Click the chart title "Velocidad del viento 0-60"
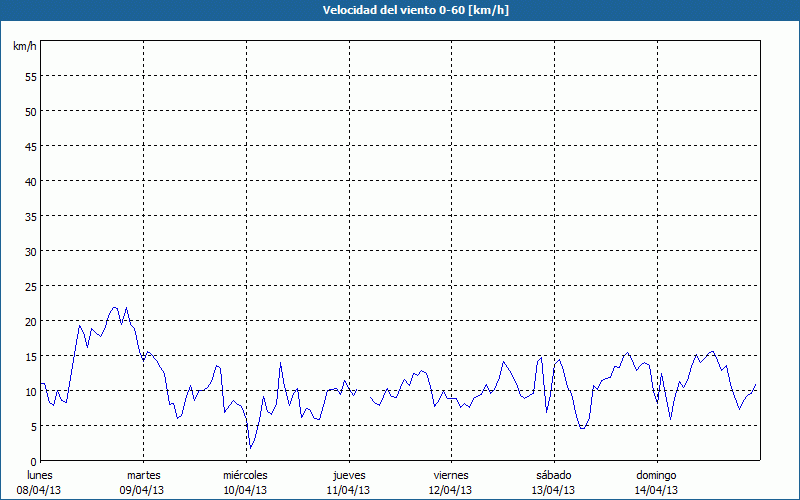Screen dimensions: 800x500 coord(399,10)
